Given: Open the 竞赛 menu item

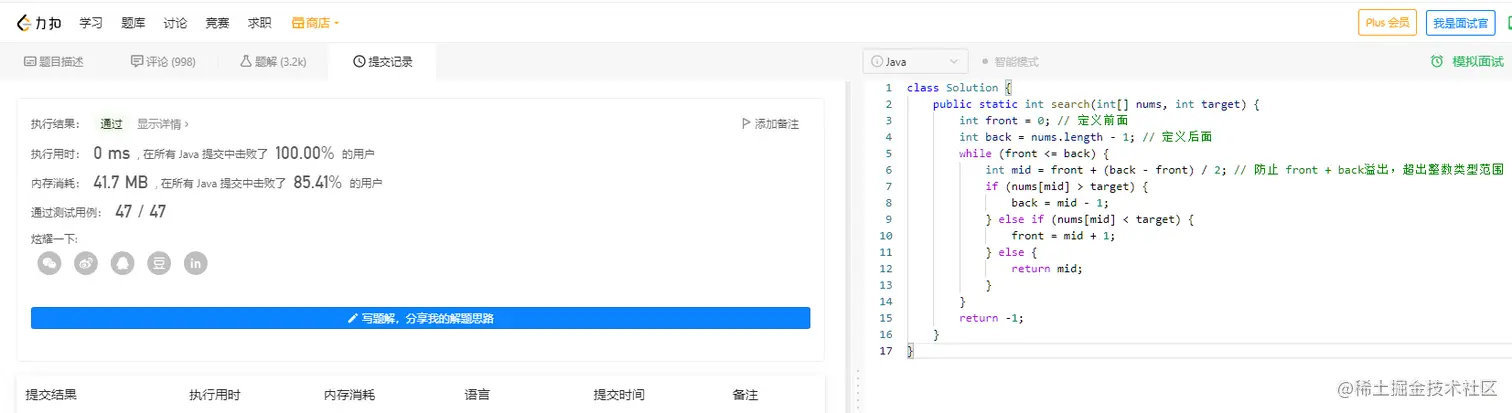Looking at the screenshot, I should (x=217, y=22).
